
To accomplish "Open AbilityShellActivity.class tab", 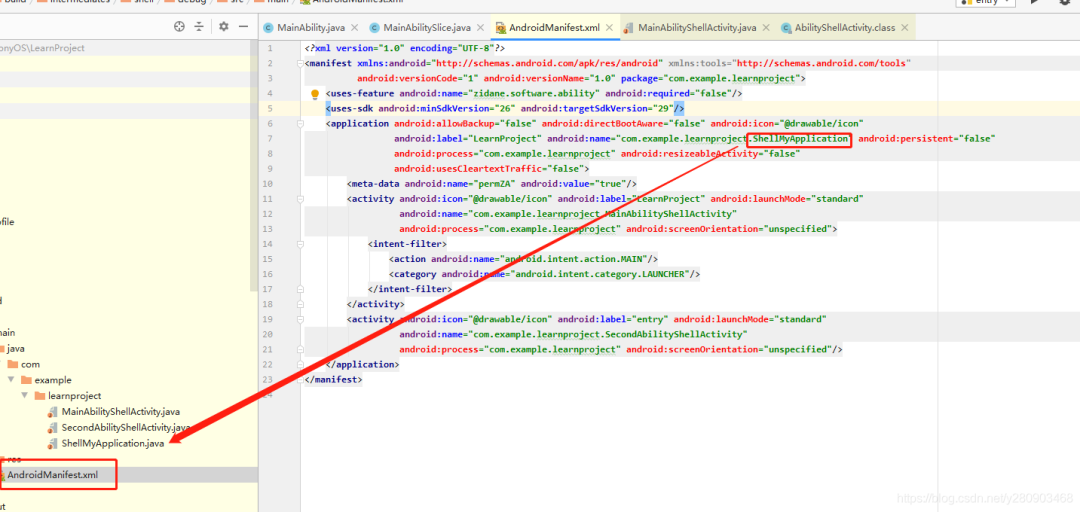I will pos(844,28).
